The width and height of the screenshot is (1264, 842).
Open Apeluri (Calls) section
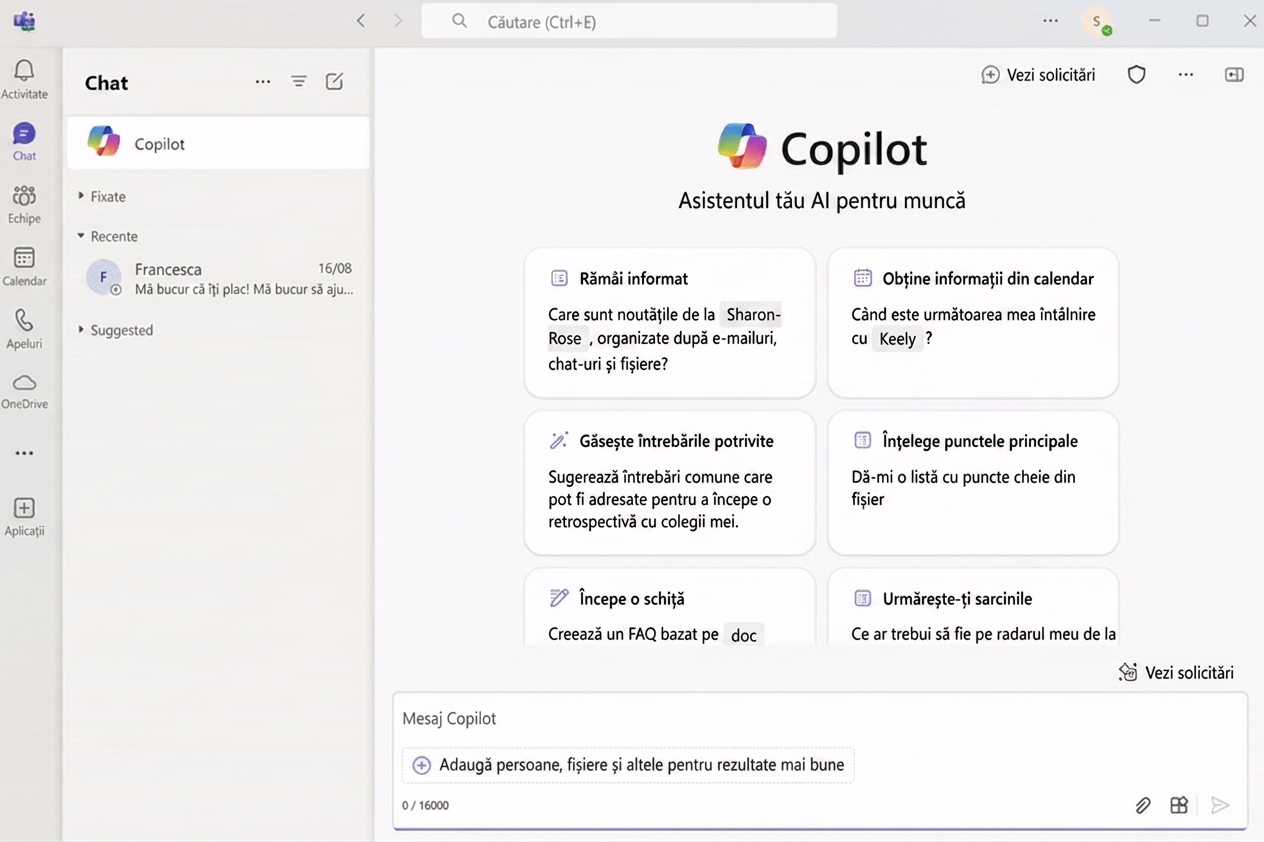point(24,328)
